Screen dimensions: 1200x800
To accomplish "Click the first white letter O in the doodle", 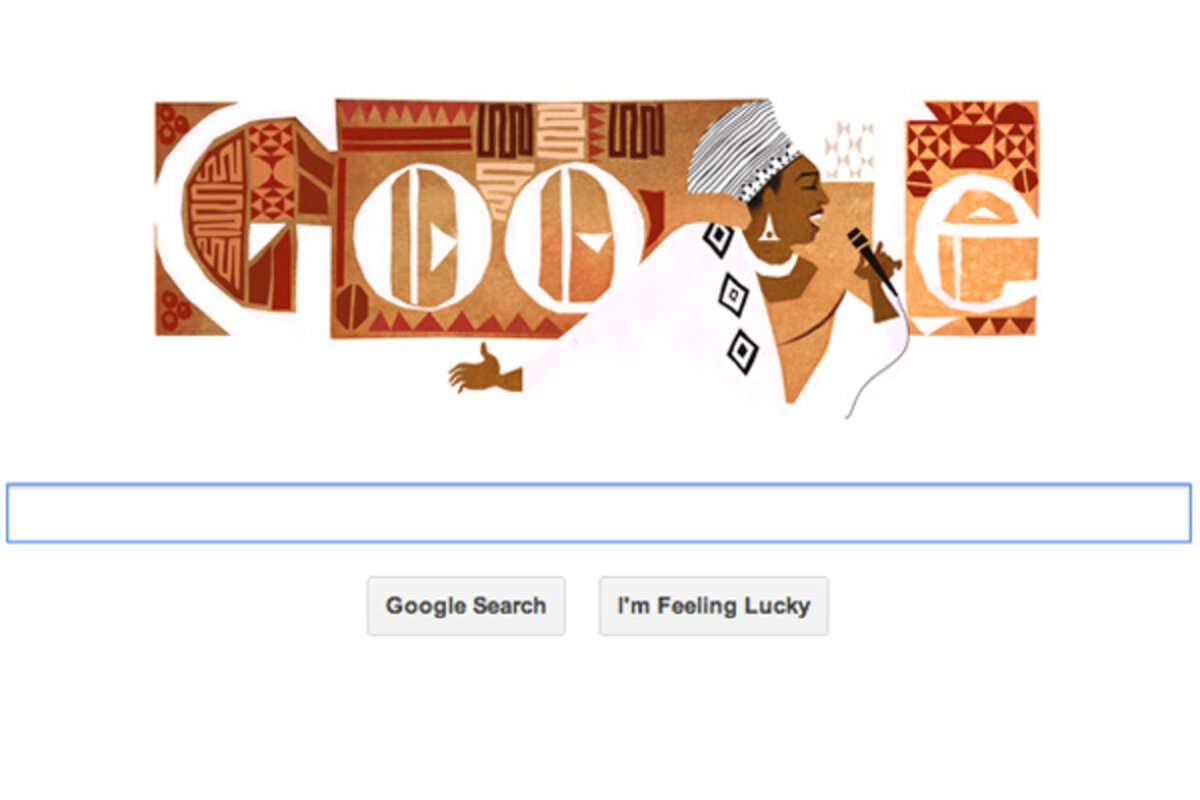I will point(421,236).
